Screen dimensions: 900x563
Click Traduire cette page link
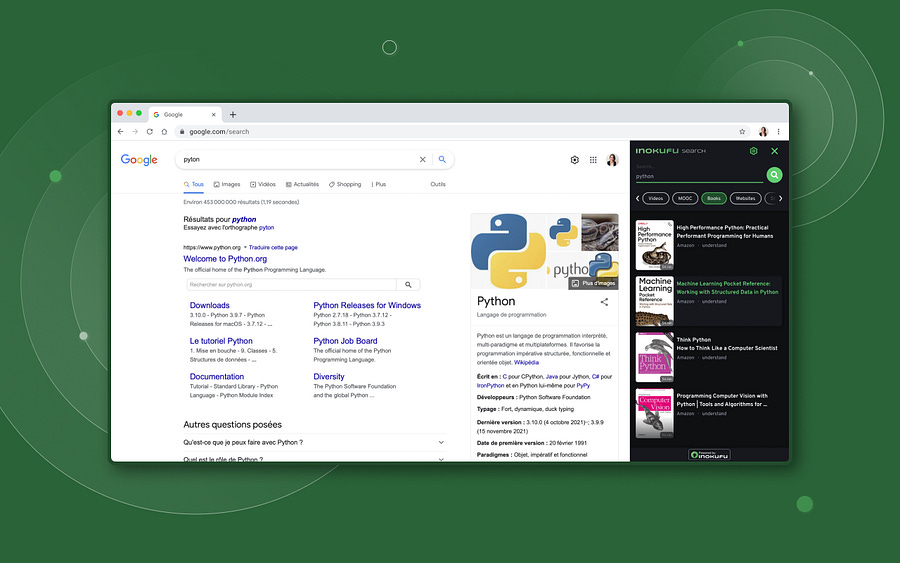click(x=273, y=247)
